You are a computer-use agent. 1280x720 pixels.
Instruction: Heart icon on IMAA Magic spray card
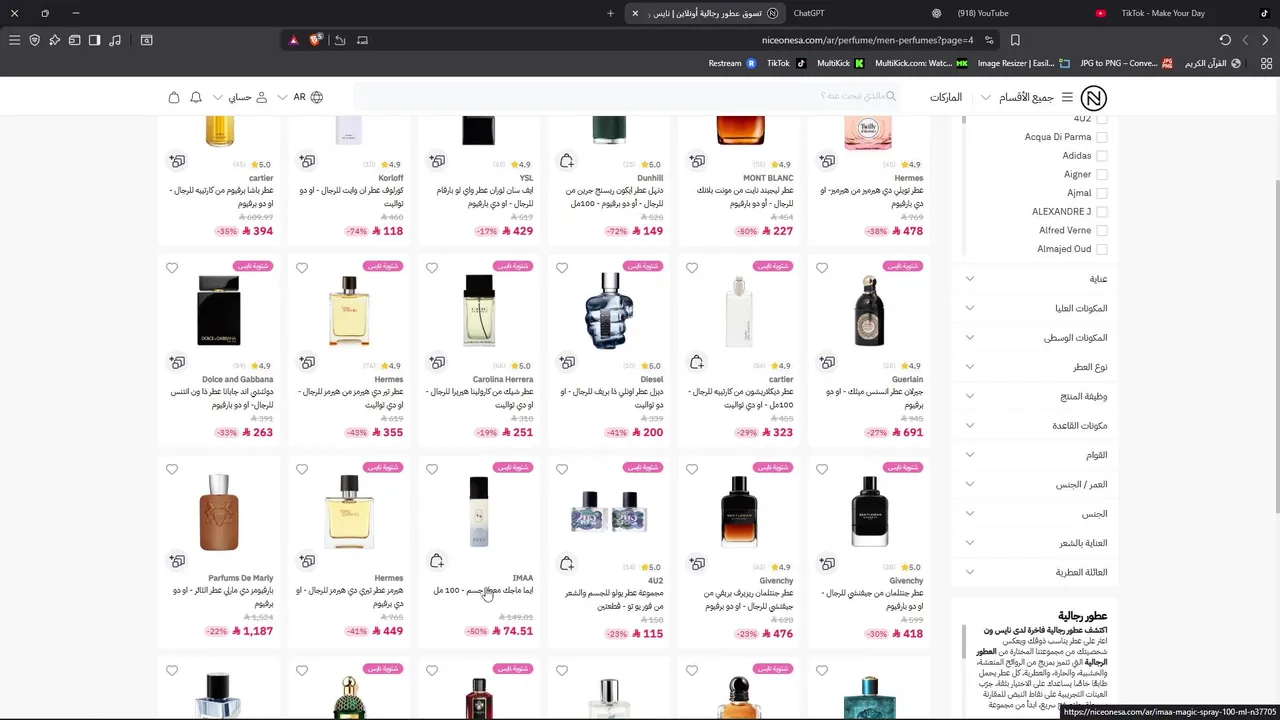point(432,469)
